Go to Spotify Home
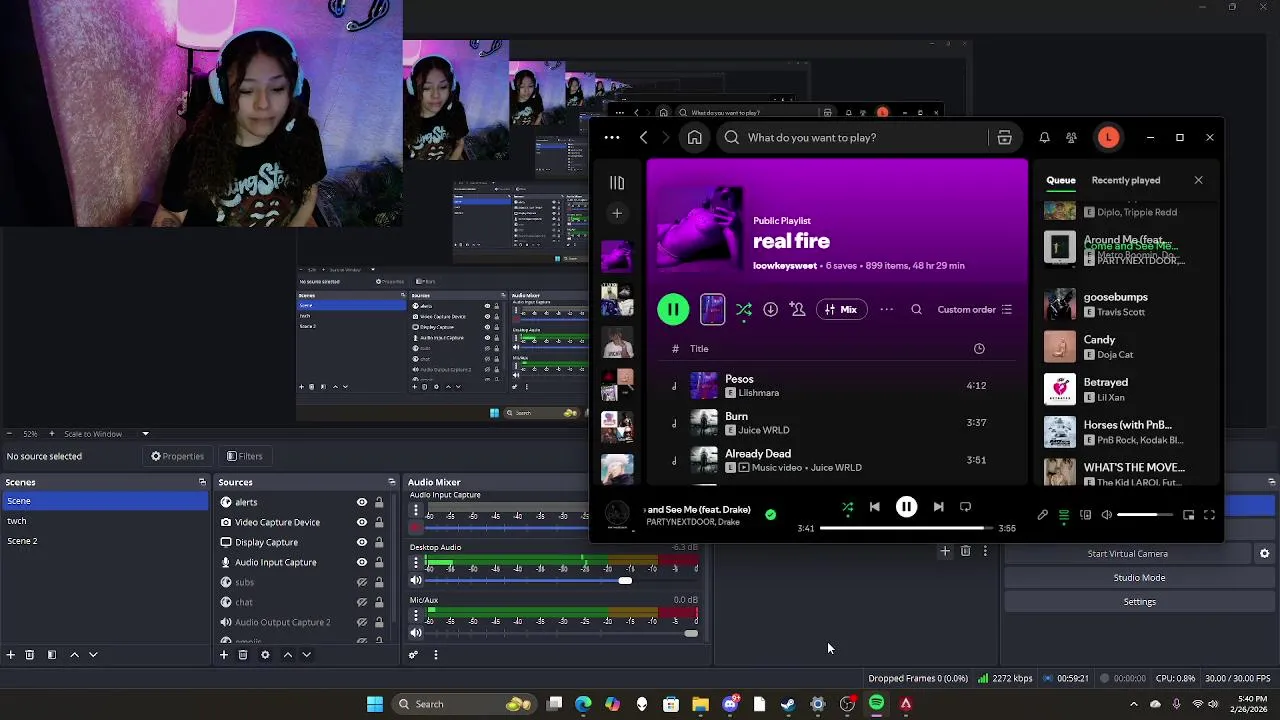The image size is (1280, 720). pyautogui.click(x=695, y=138)
